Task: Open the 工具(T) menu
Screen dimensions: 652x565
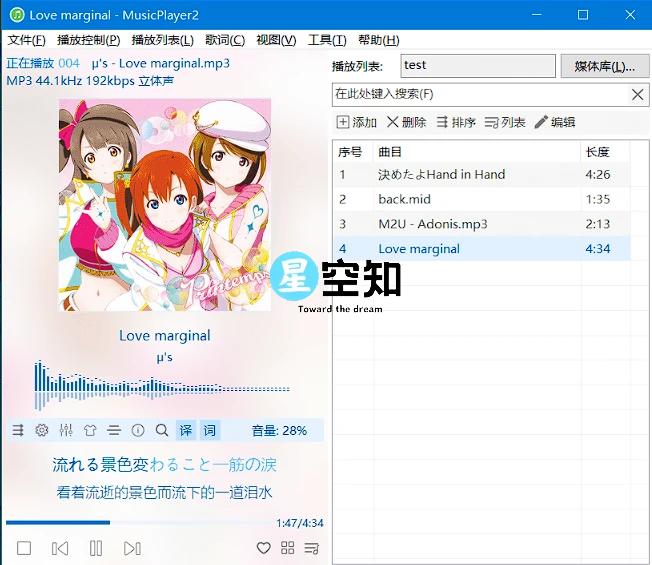Action: coord(327,40)
